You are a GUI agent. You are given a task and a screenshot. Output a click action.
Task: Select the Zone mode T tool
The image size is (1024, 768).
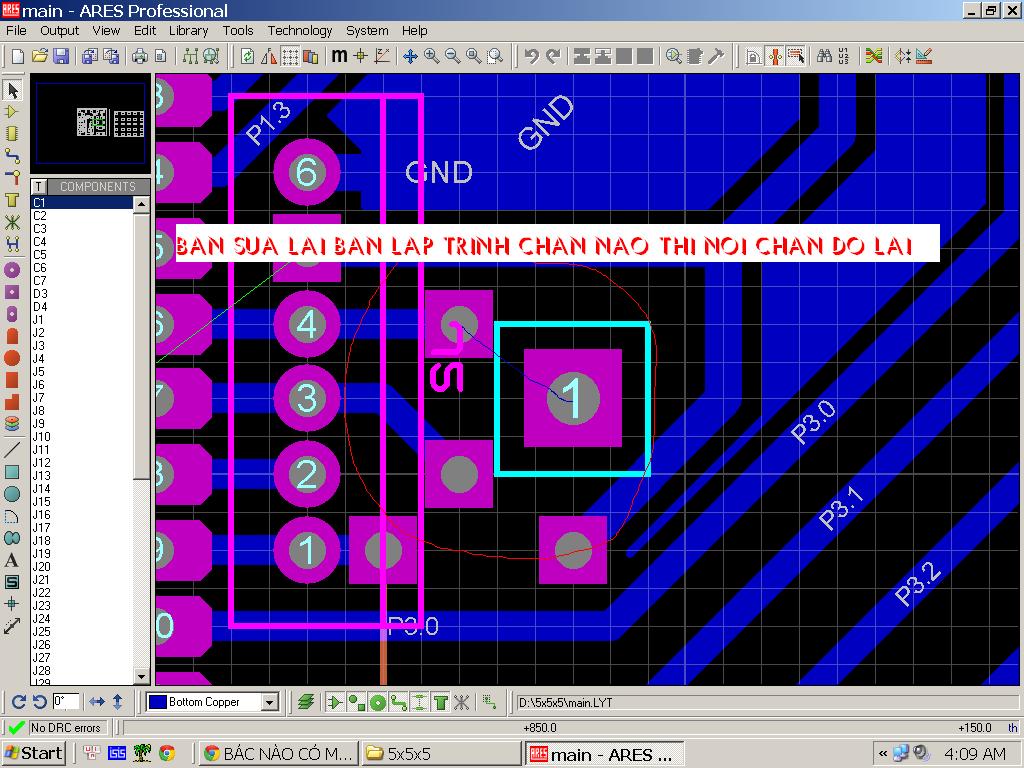coord(12,200)
